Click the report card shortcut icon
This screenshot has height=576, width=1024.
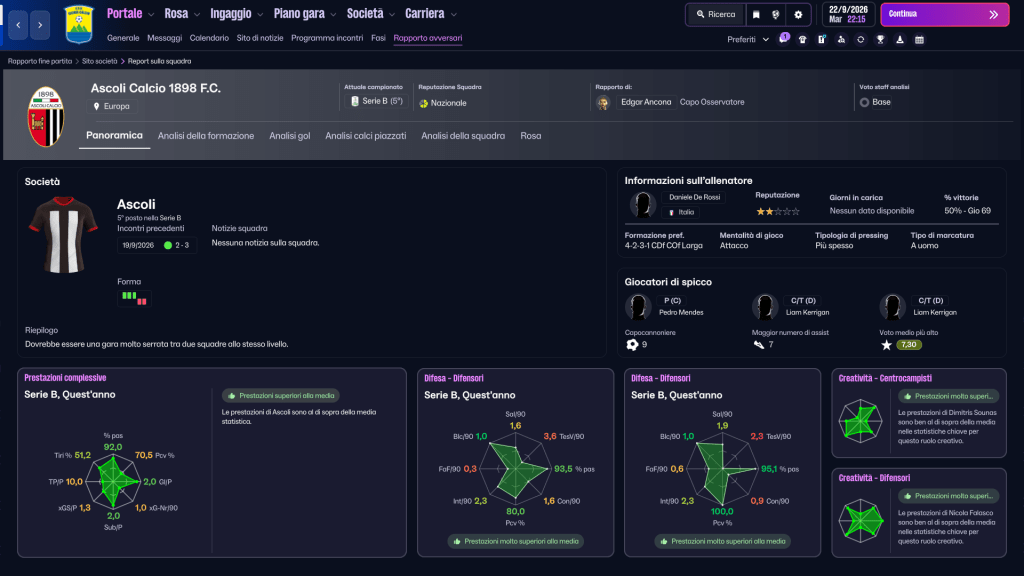[x=822, y=40]
